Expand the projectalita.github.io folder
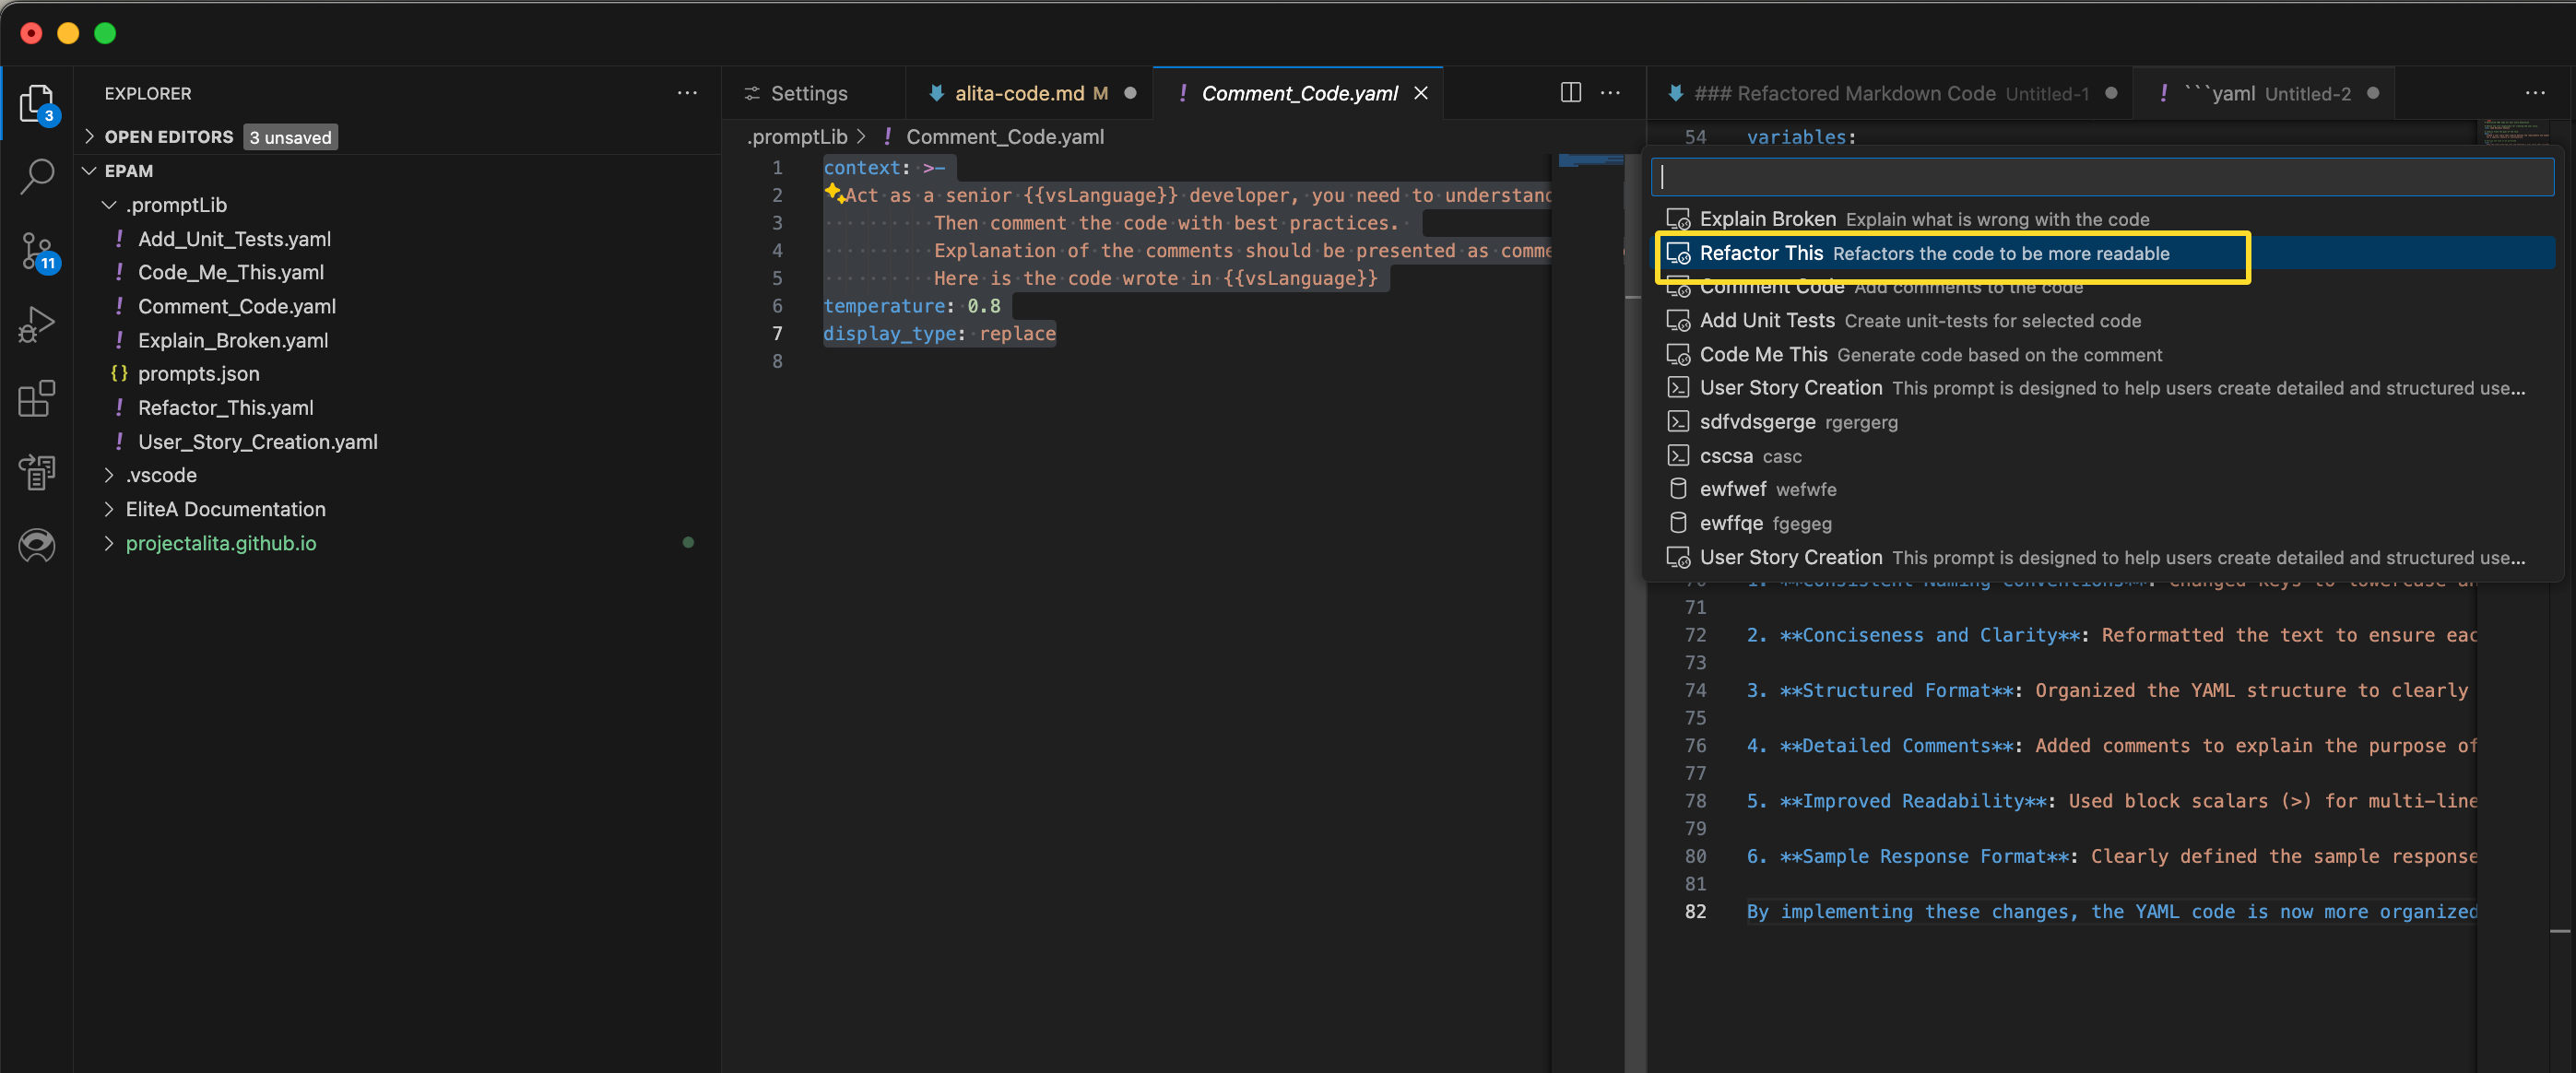 109,542
